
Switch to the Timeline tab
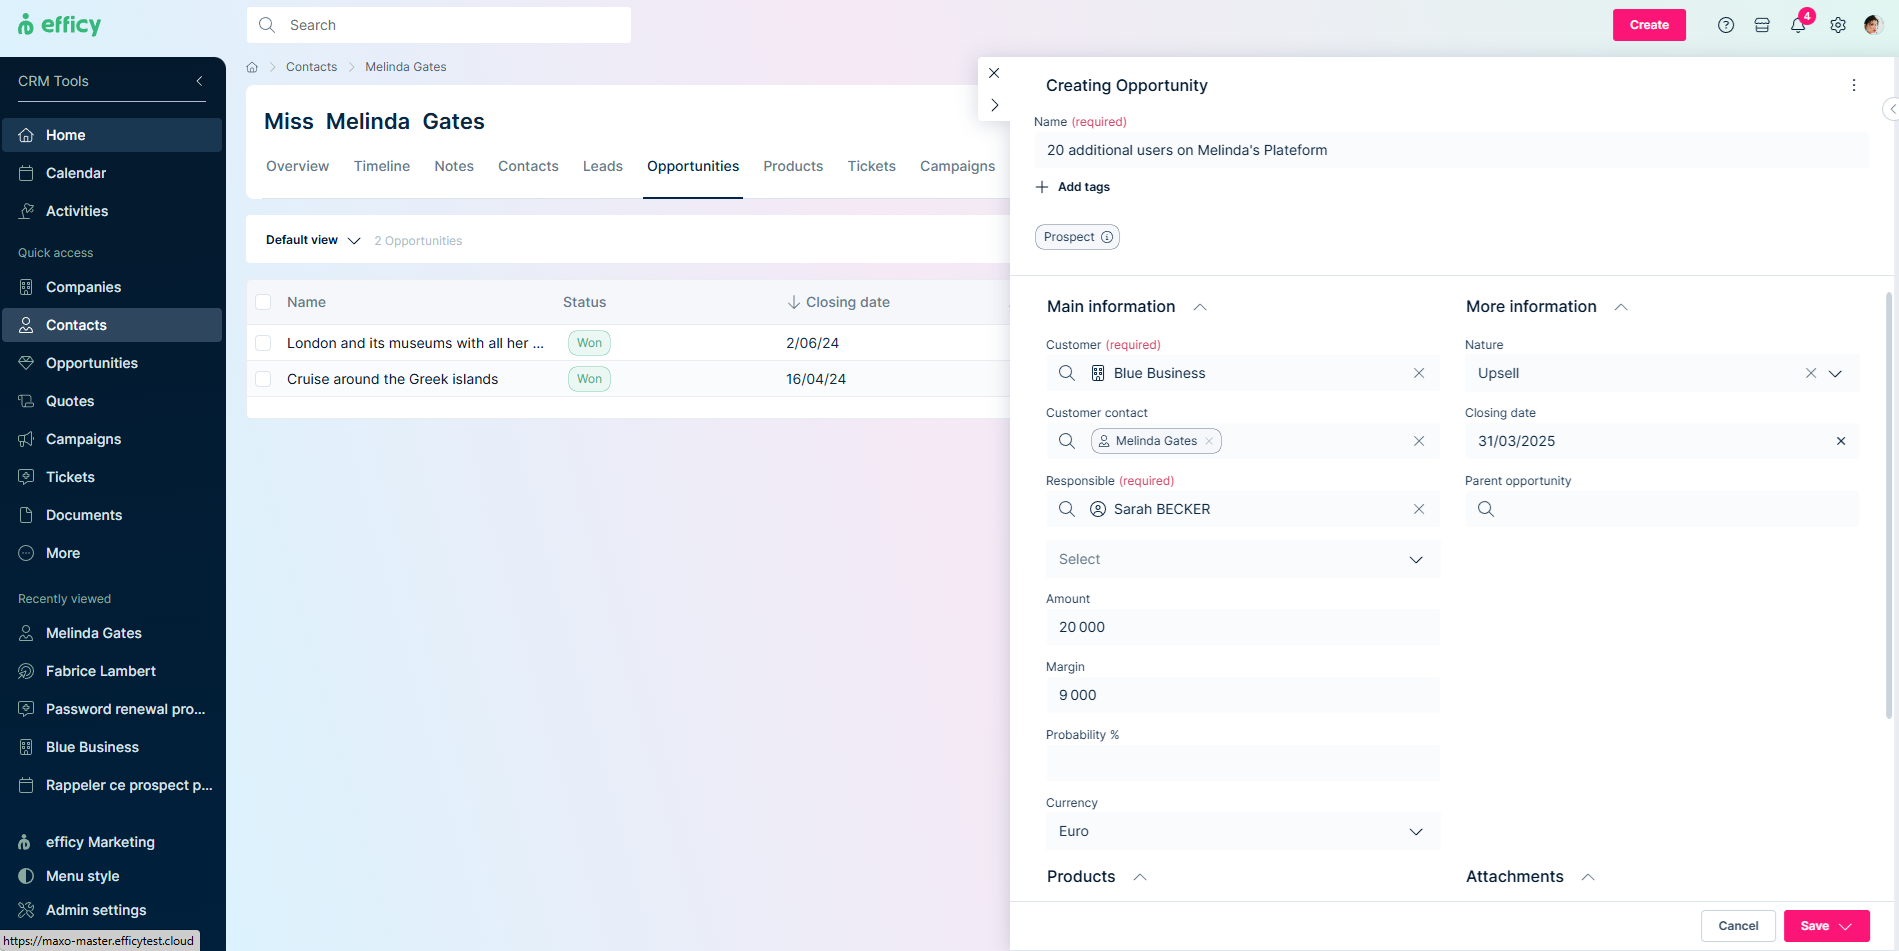tap(382, 166)
